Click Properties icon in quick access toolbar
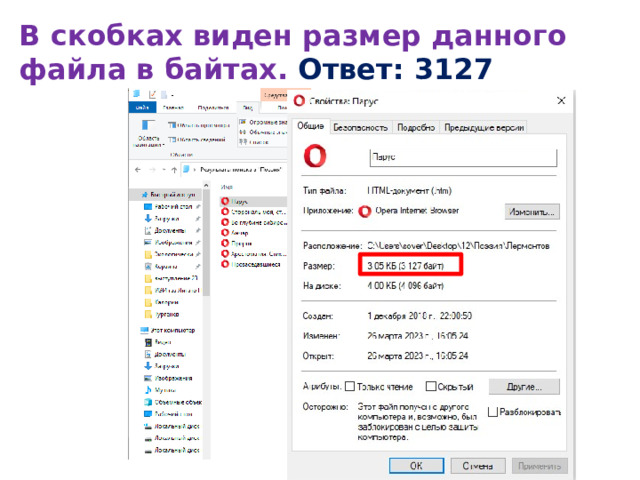 pyautogui.click(x=152, y=95)
